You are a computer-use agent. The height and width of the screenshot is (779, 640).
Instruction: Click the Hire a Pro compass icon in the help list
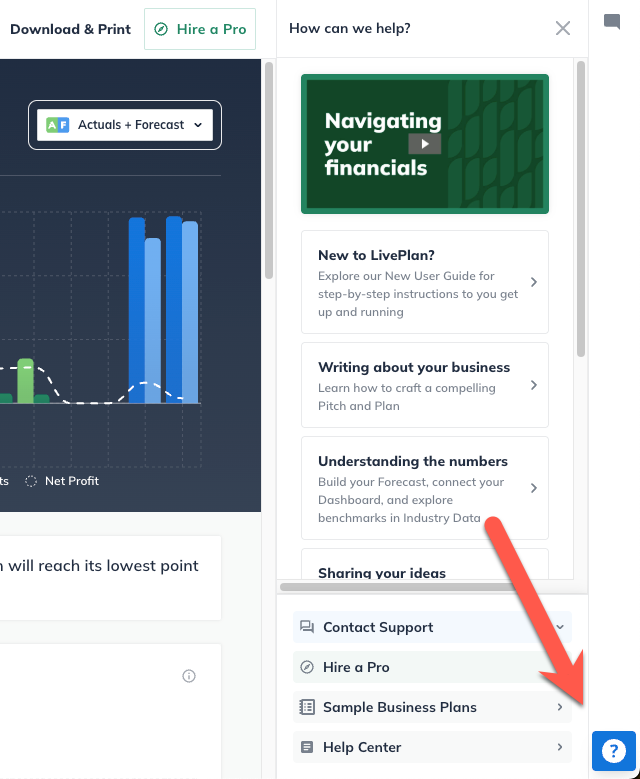[x=307, y=667]
